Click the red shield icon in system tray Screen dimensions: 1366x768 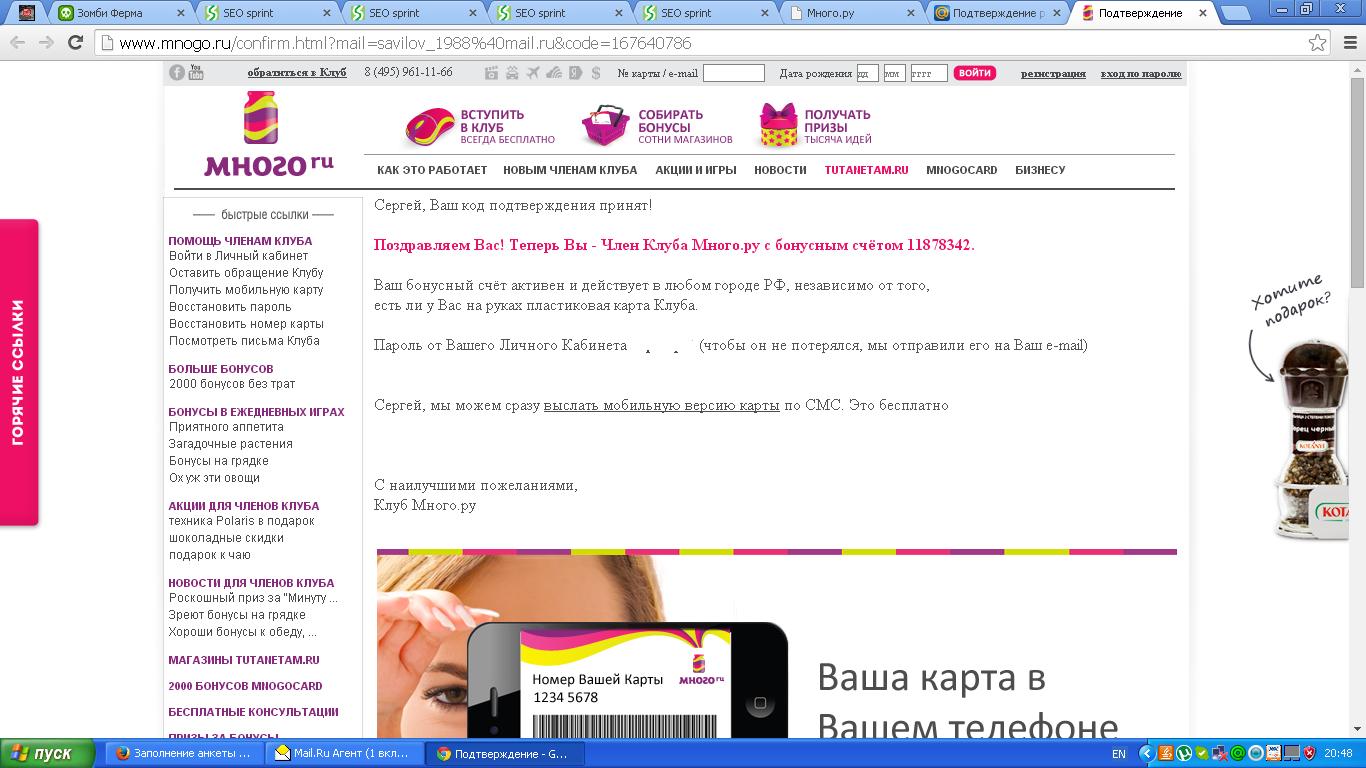coord(1309,753)
